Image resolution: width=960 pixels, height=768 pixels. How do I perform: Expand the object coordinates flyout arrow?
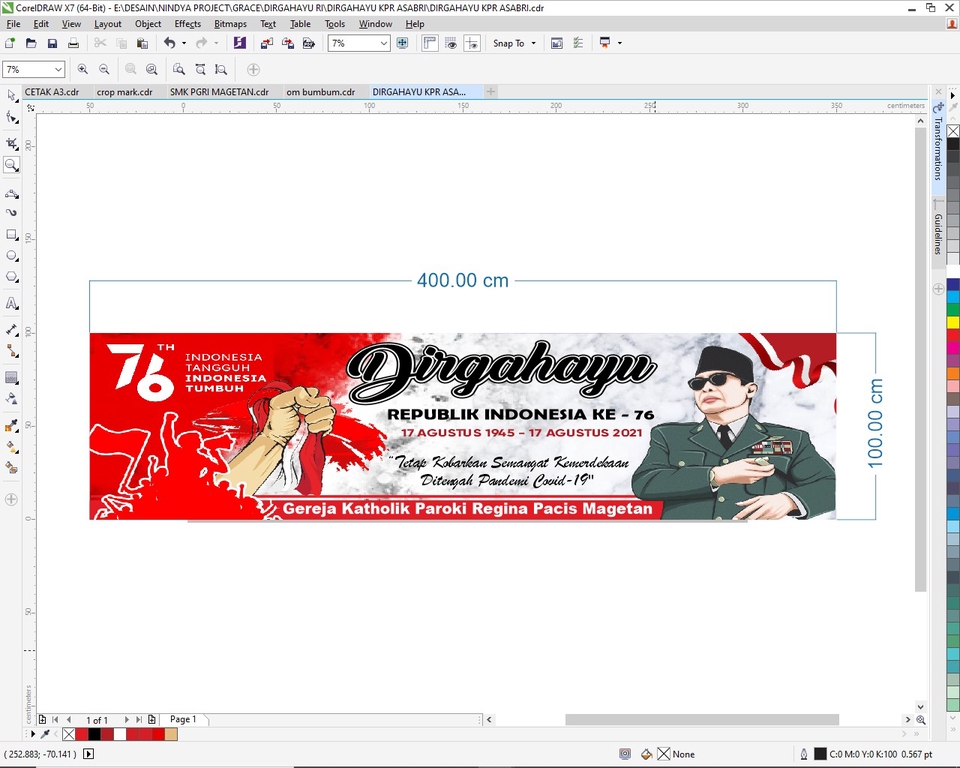click(88, 754)
